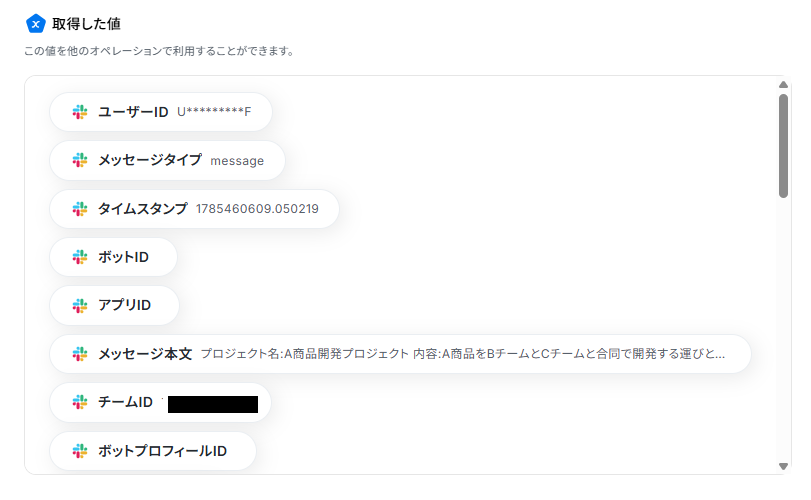The width and height of the screenshot is (811, 500).
Task: Click the Slack icon beside ユーザーID
Action: (80, 112)
